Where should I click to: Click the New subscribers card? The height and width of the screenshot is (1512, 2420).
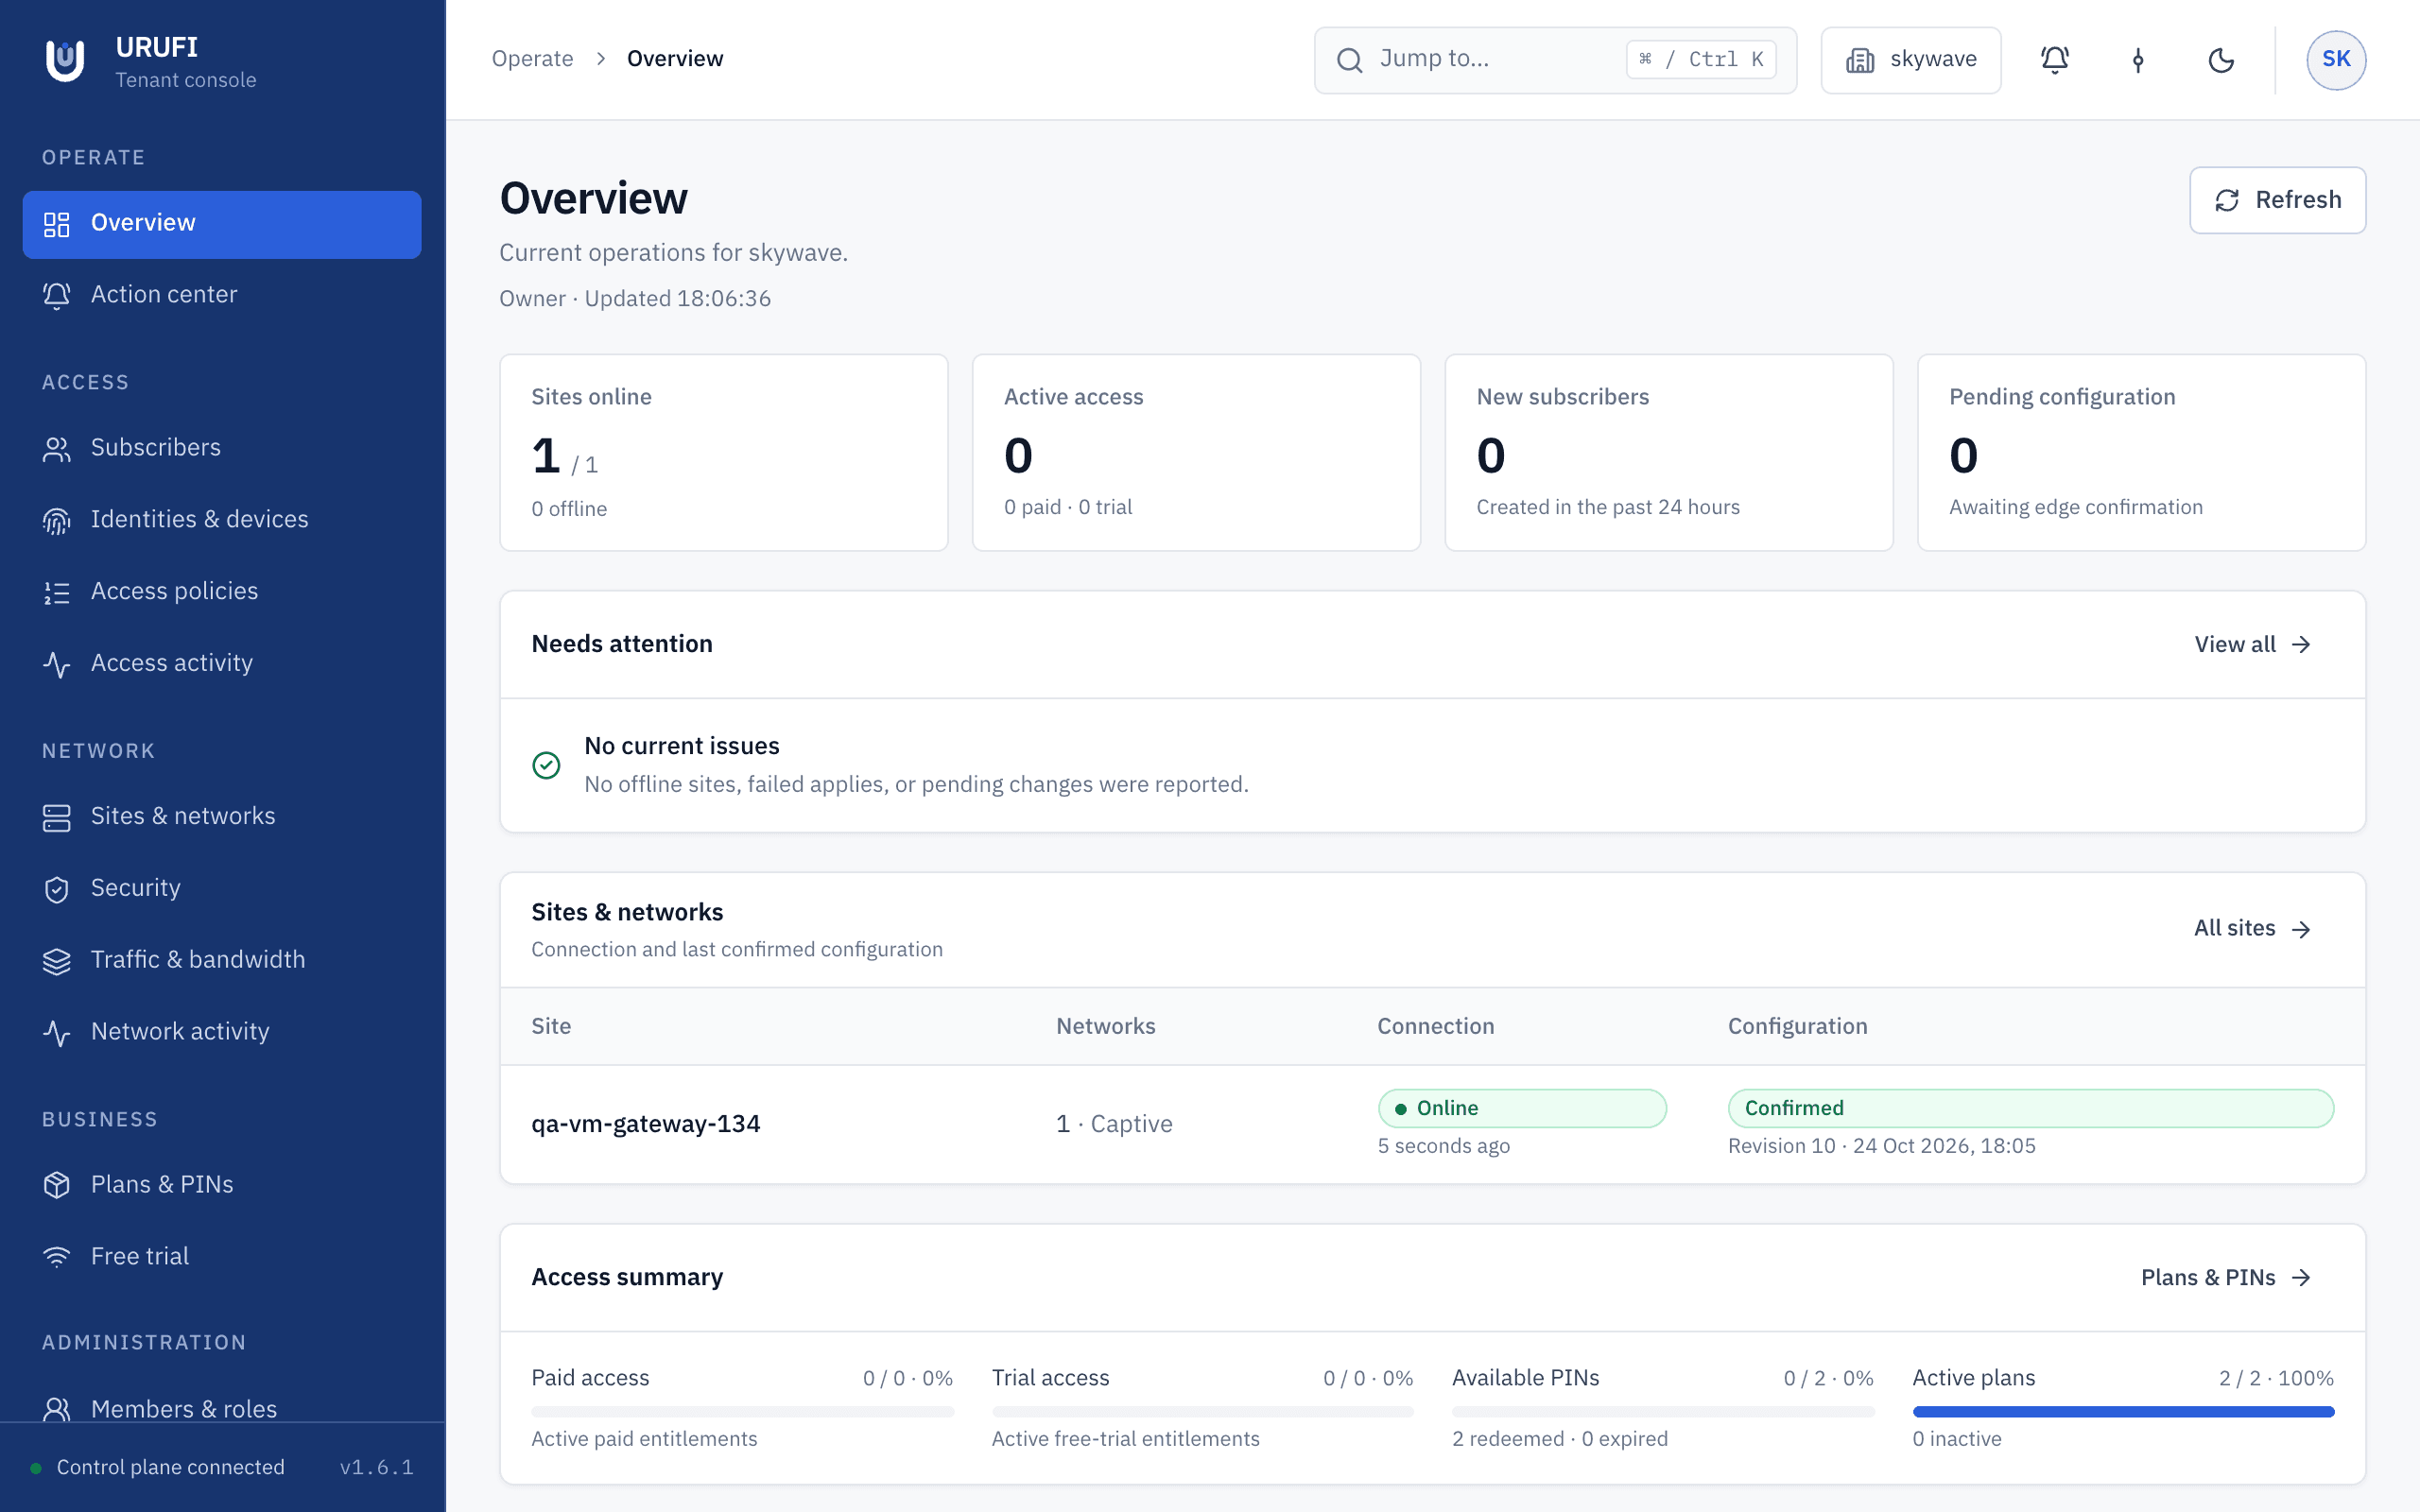(1669, 452)
